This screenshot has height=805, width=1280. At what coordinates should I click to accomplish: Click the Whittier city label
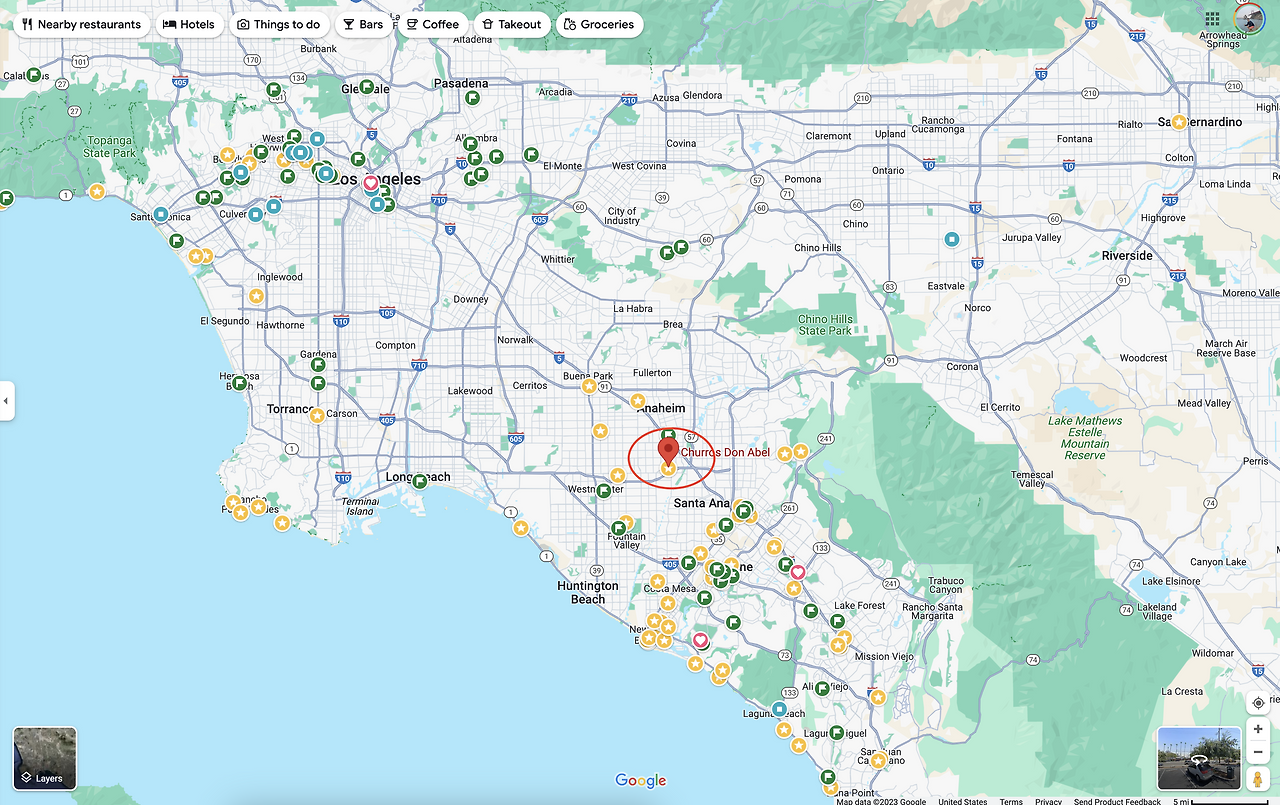(x=558, y=259)
